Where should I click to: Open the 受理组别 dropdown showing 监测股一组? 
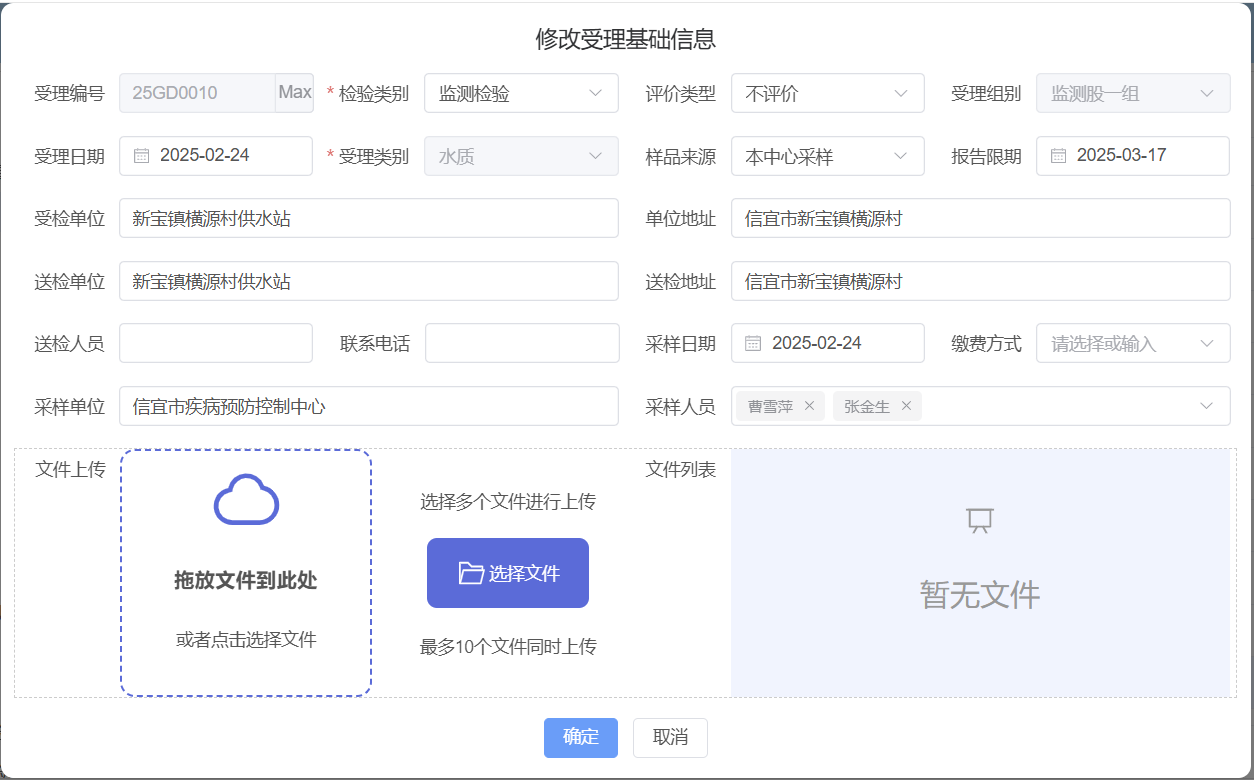point(1133,93)
